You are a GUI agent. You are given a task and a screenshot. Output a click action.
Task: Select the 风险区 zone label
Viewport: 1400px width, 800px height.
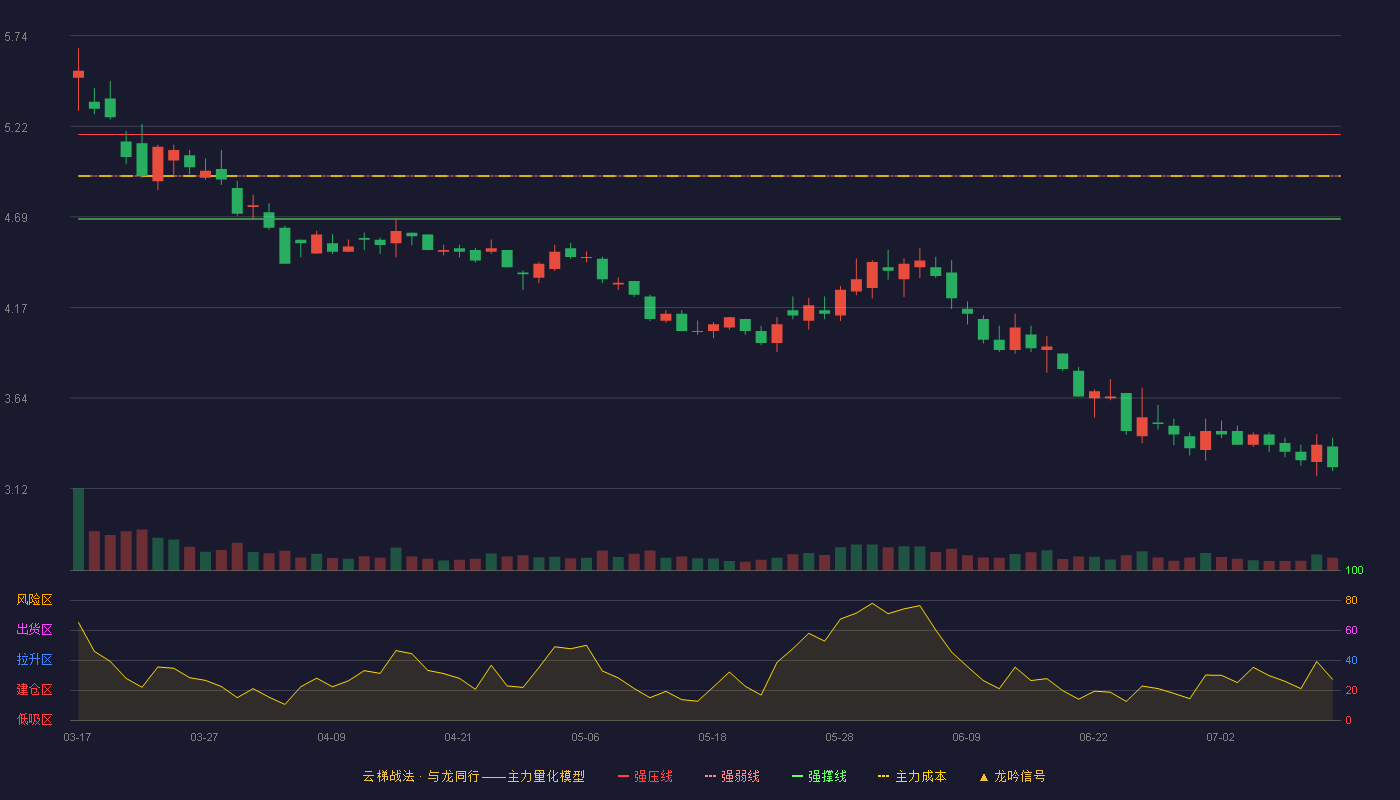click(34, 600)
